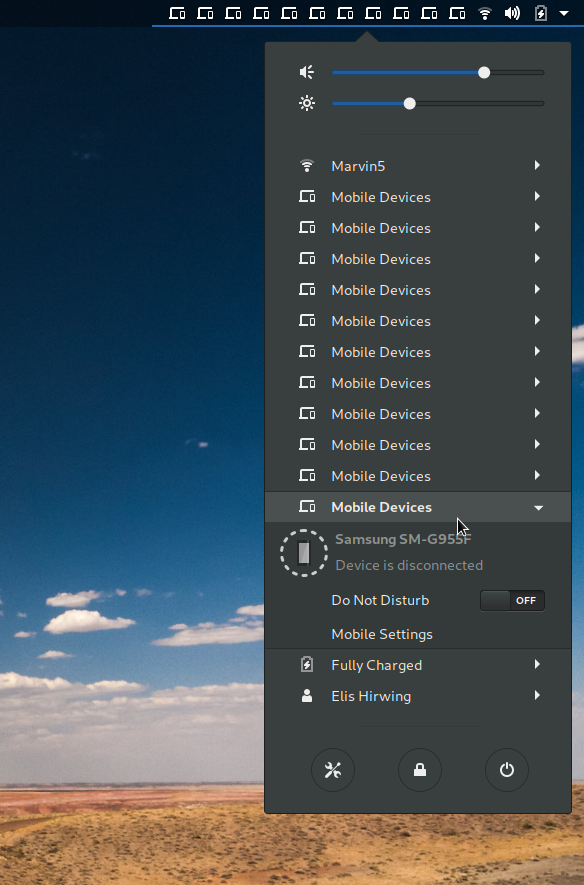Set the volume slider handle

point(484,73)
